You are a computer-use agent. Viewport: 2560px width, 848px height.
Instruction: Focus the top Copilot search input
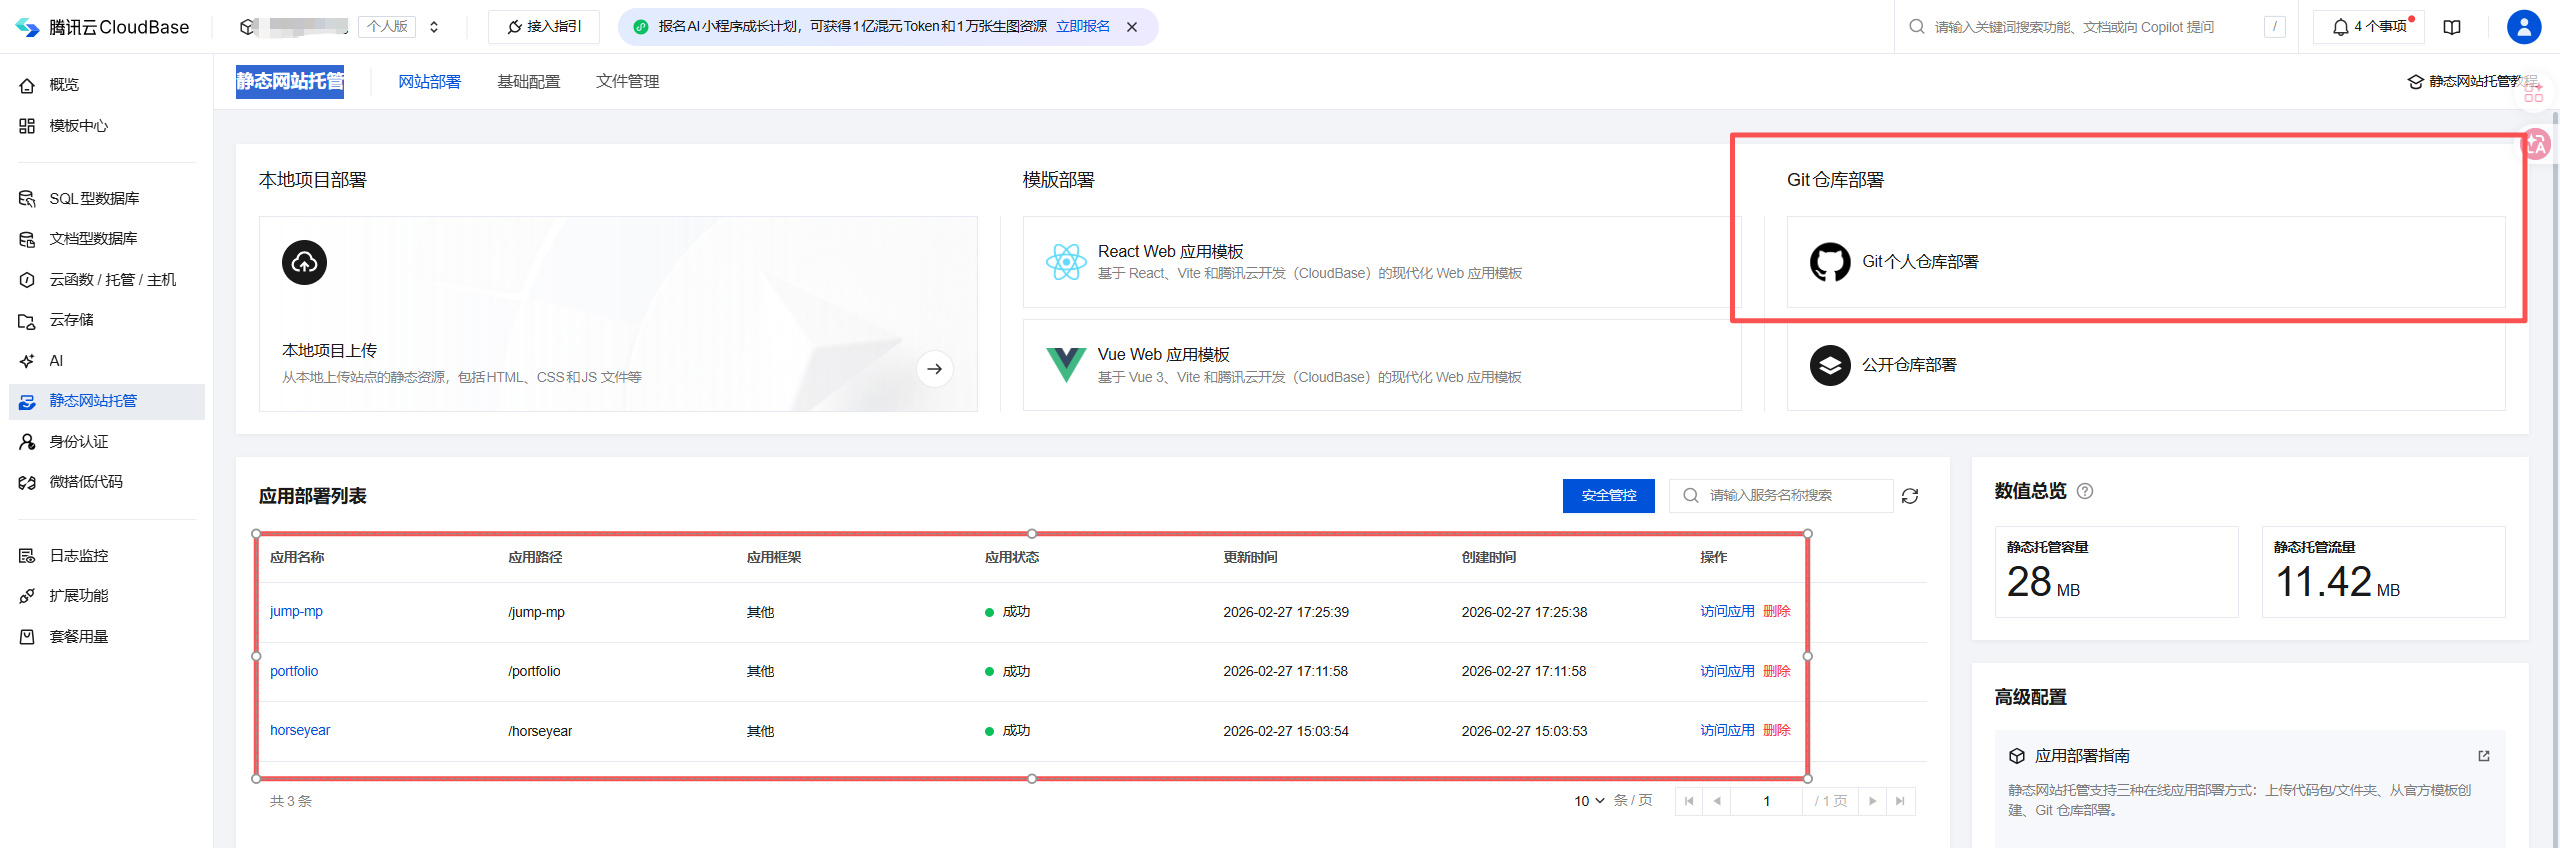pos(2096,27)
